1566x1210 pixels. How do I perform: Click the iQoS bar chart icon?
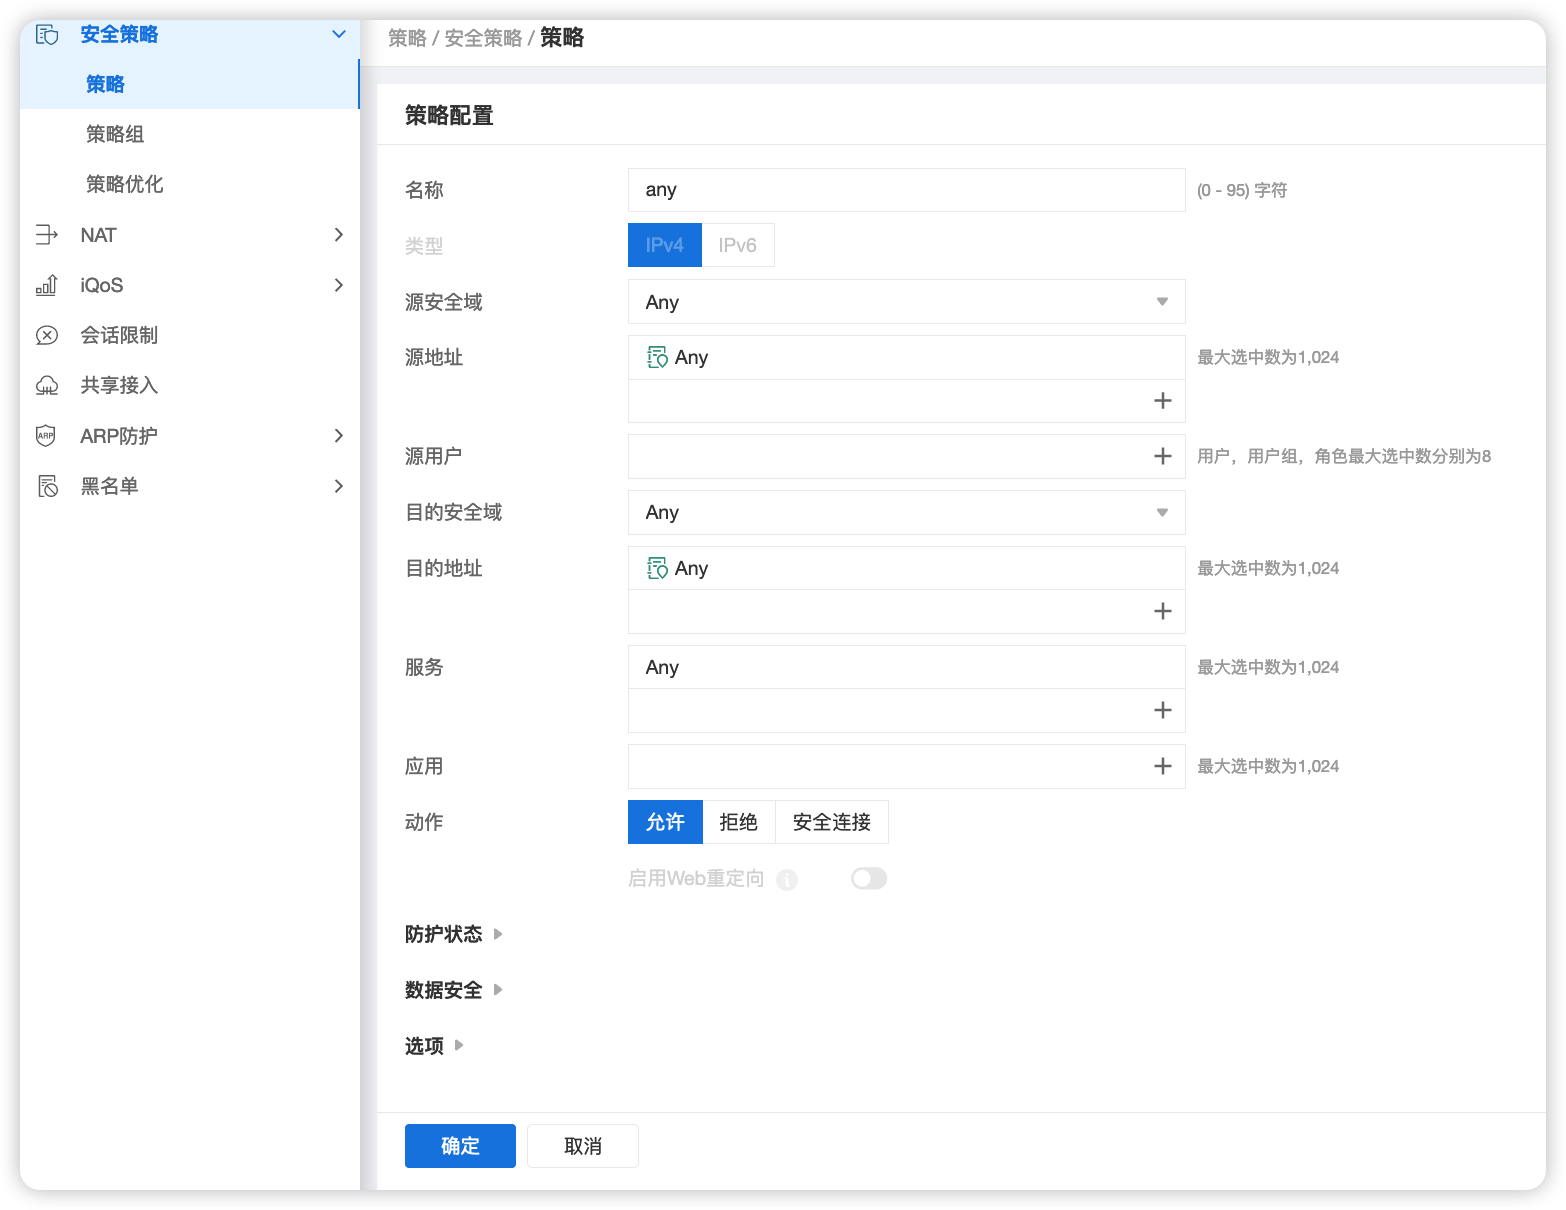(47, 285)
